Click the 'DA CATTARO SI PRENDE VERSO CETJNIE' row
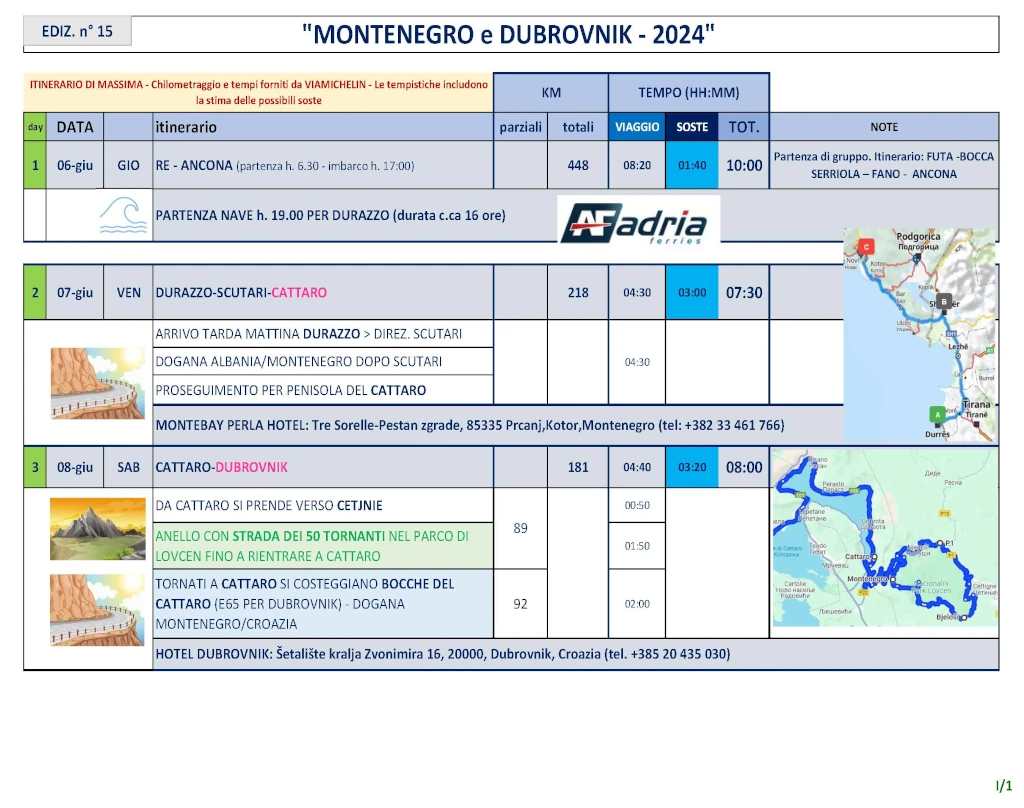Image resolution: width=1024 pixels, height=808 pixels. pos(323,506)
